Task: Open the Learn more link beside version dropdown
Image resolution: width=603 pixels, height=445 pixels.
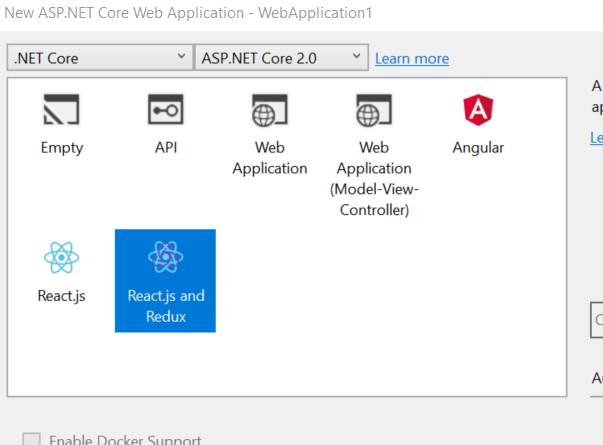Action: click(412, 58)
